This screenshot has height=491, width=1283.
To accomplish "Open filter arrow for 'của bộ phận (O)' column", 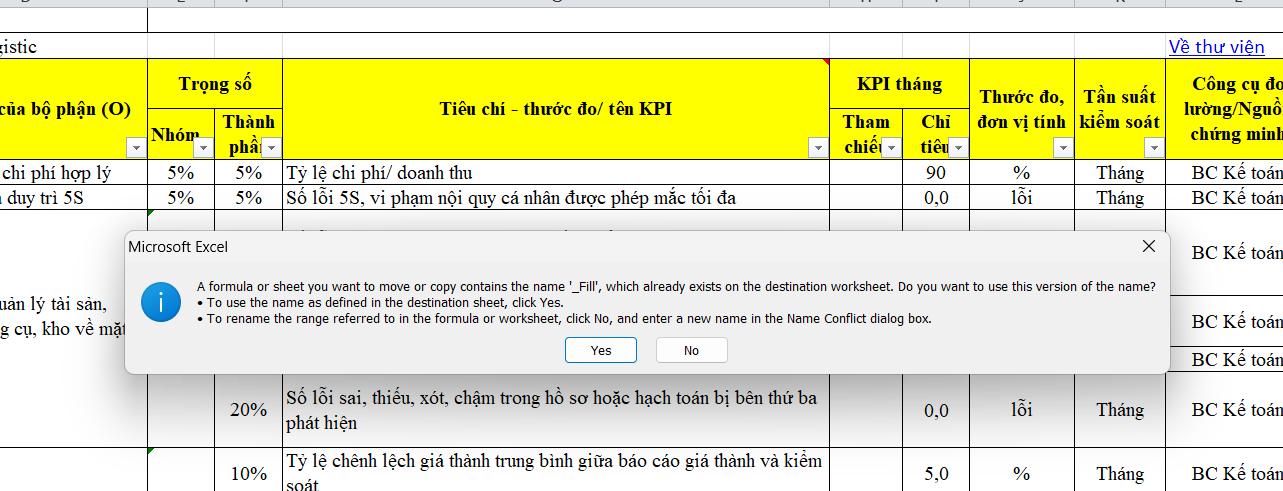I will pos(136,148).
